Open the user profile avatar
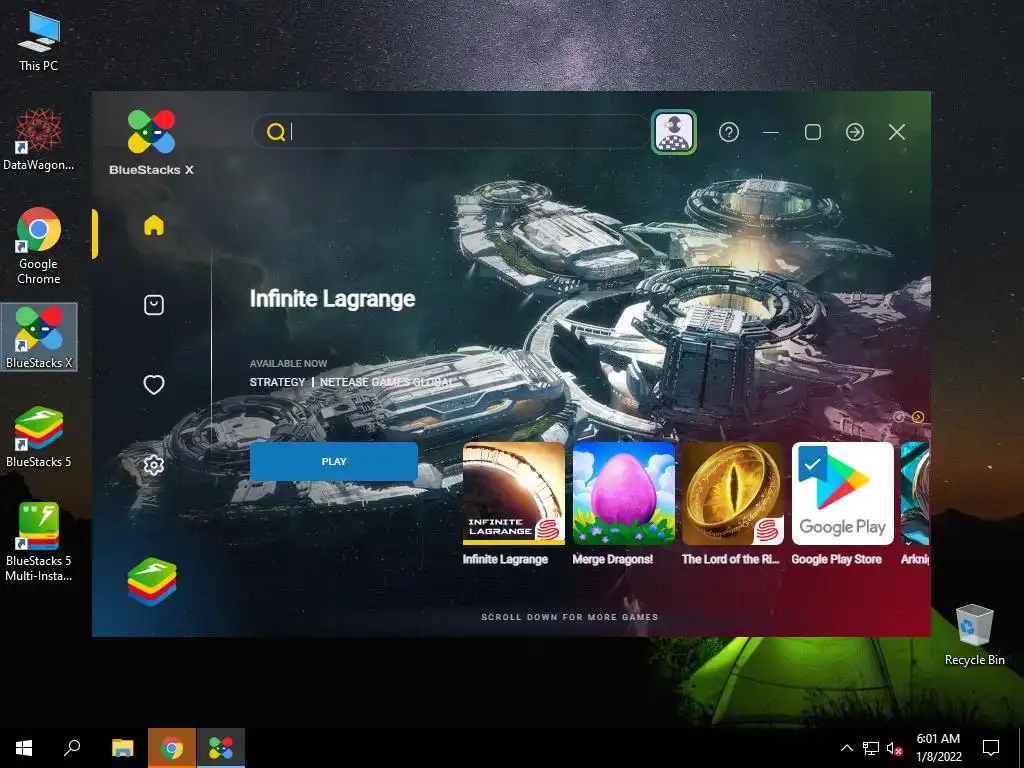This screenshot has height=768, width=1024. coord(673,132)
